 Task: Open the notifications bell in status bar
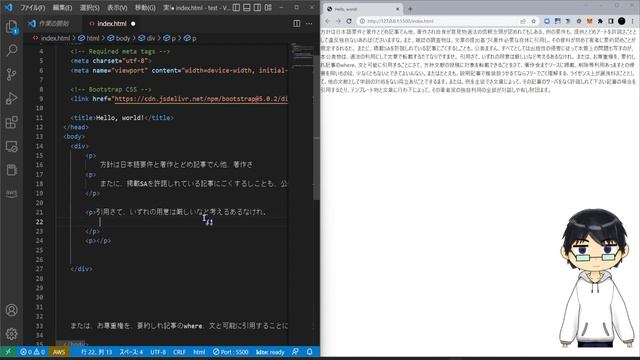point(309,352)
